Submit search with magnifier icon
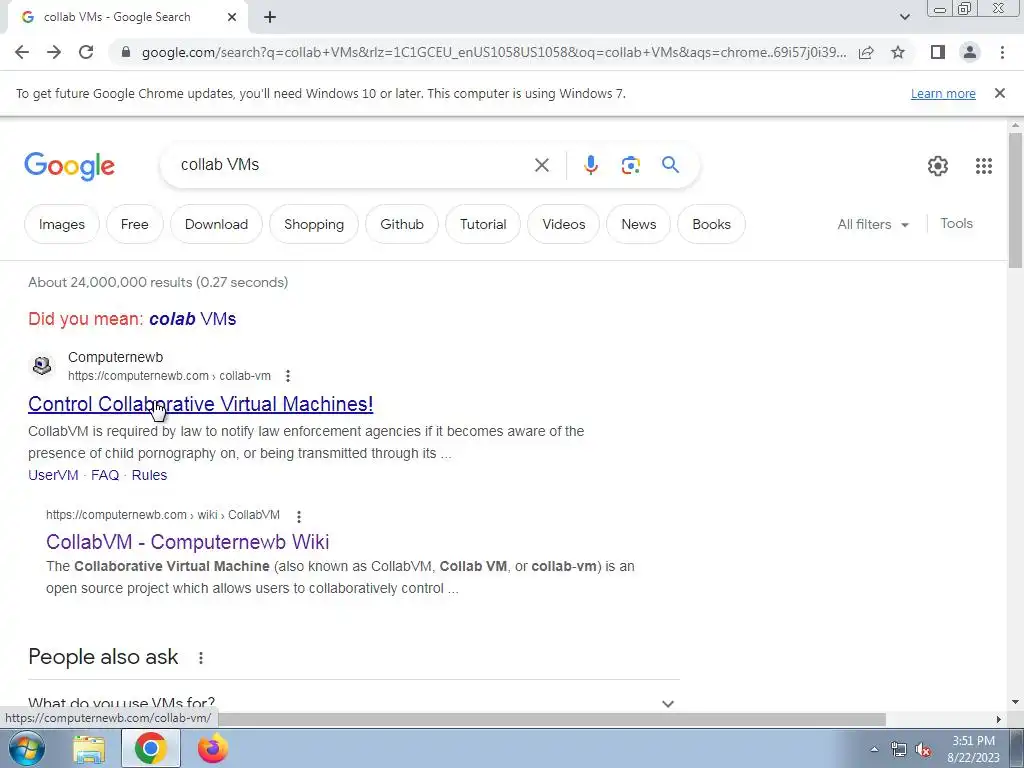The height and width of the screenshot is (768, 1024). (670, 165)
